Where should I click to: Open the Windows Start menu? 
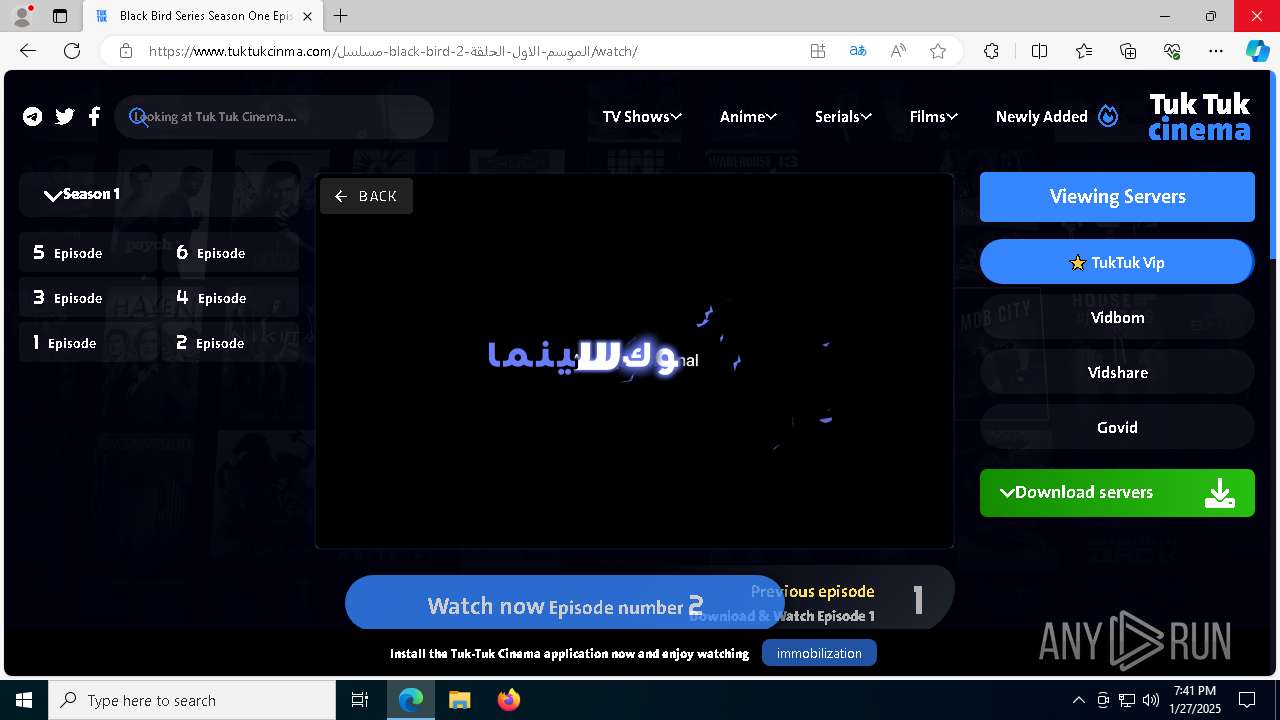24,700
